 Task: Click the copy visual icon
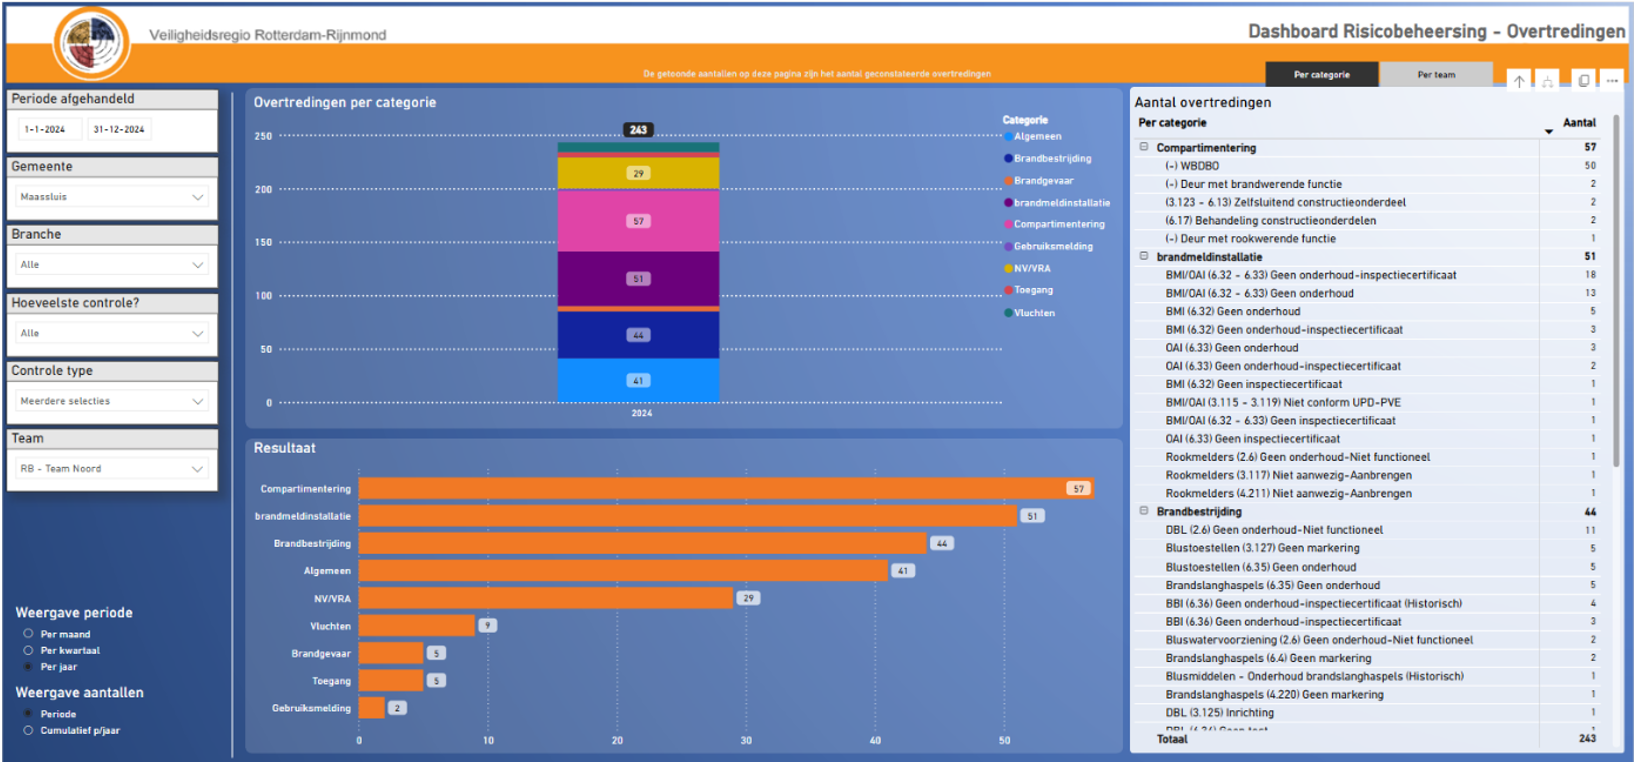(1583, 81)
